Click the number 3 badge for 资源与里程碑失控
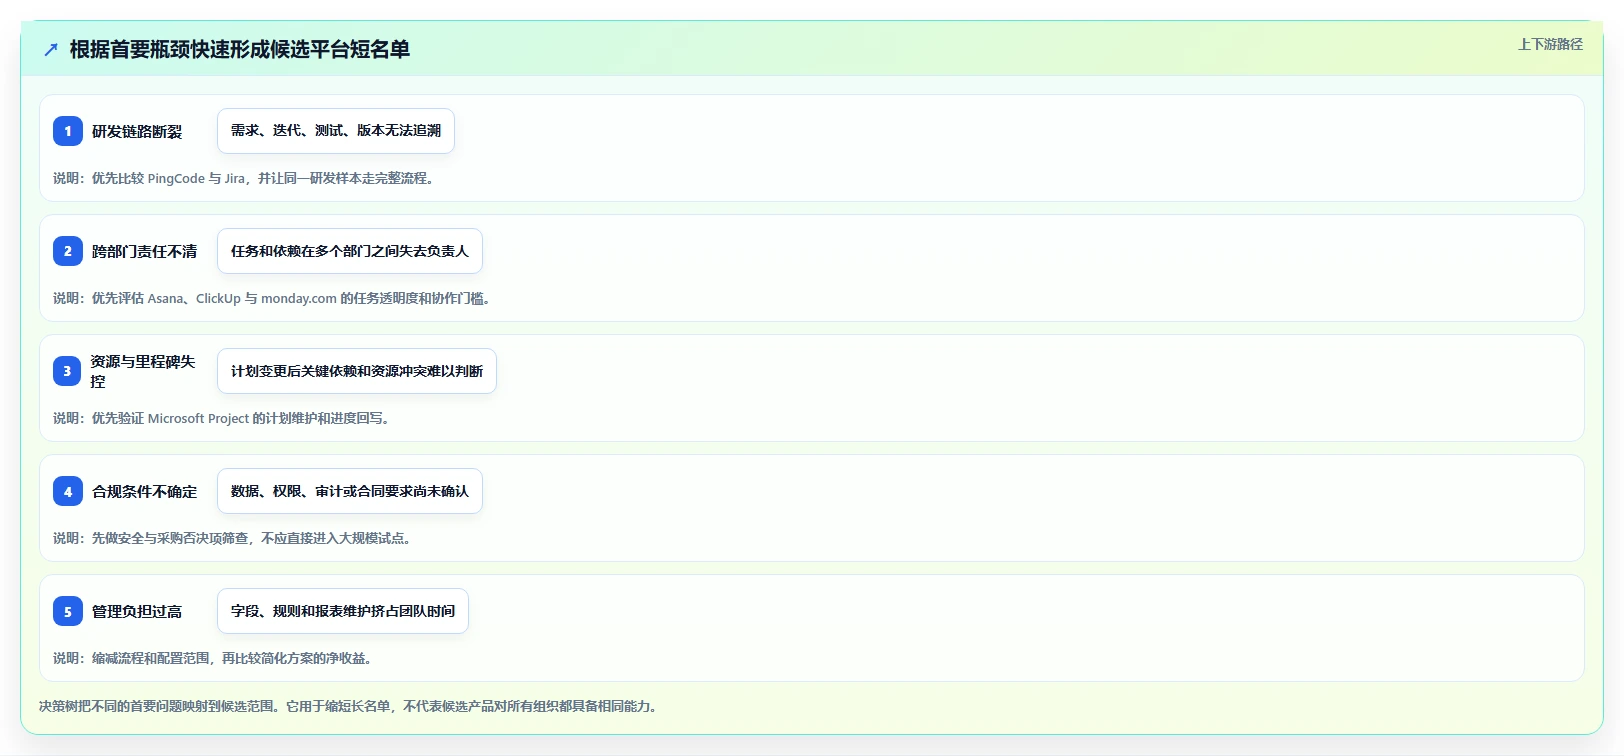 coord(67,371)
